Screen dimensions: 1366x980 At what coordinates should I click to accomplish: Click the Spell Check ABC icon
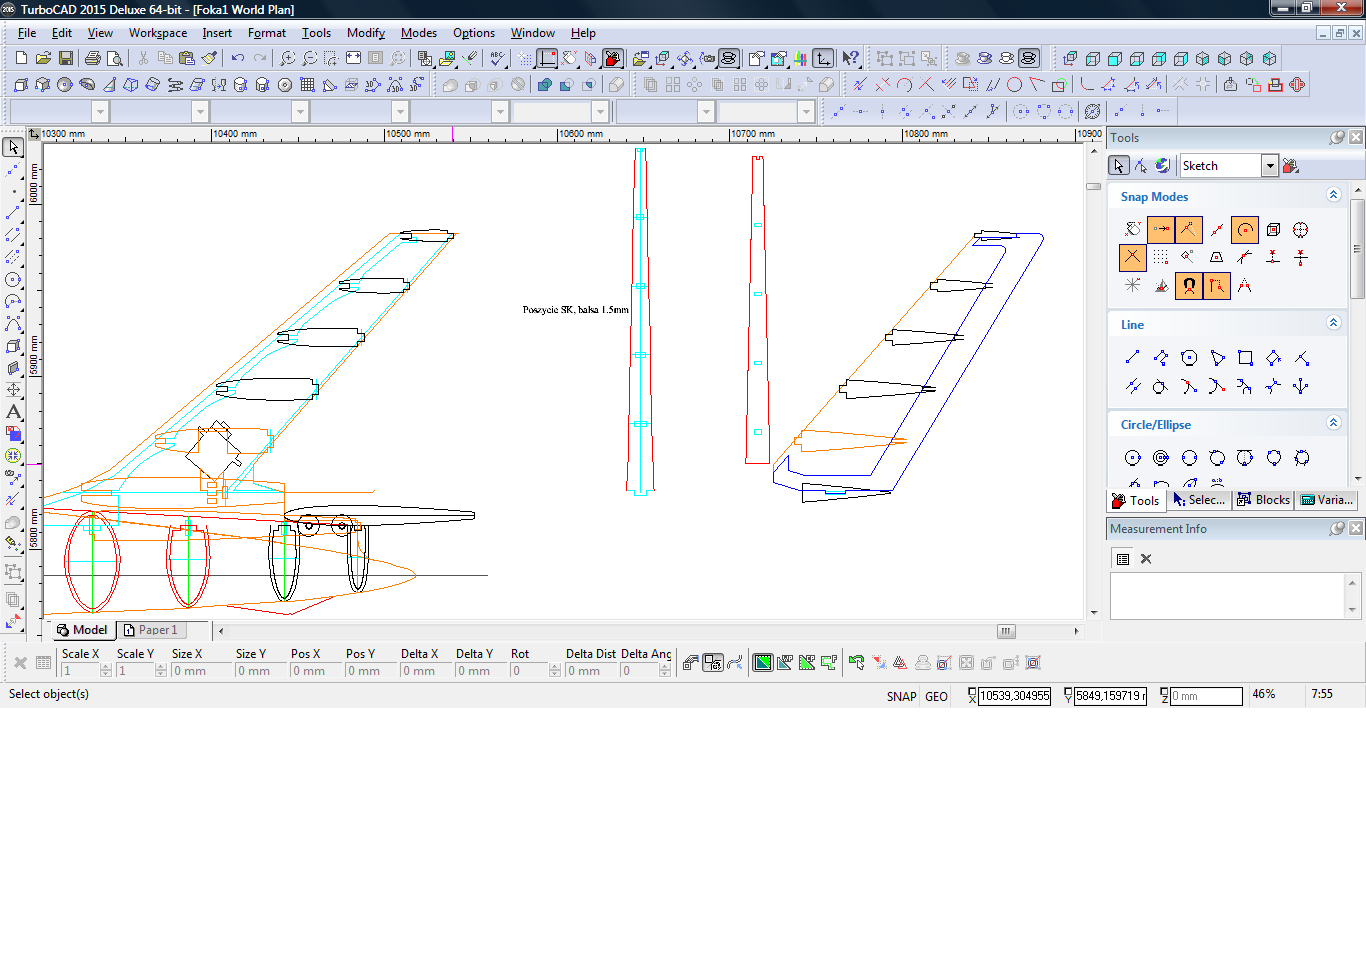pos(498,59)
